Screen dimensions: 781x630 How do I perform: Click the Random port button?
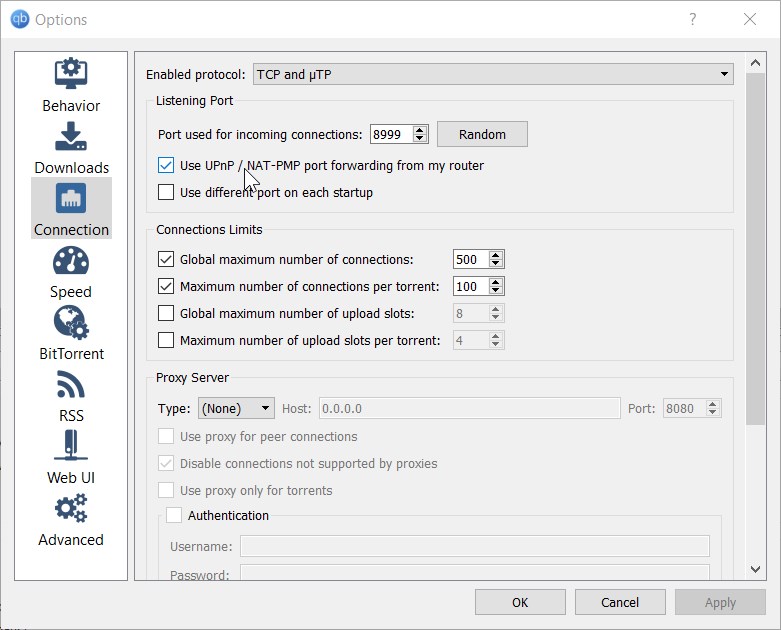[x=482, y=134]
